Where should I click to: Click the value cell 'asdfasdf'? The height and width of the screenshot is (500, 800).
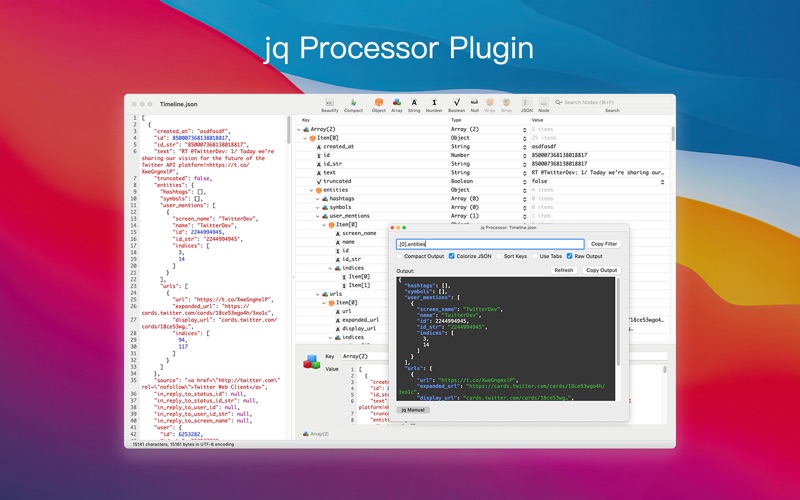pyautogui.click(x=544, y=146)
